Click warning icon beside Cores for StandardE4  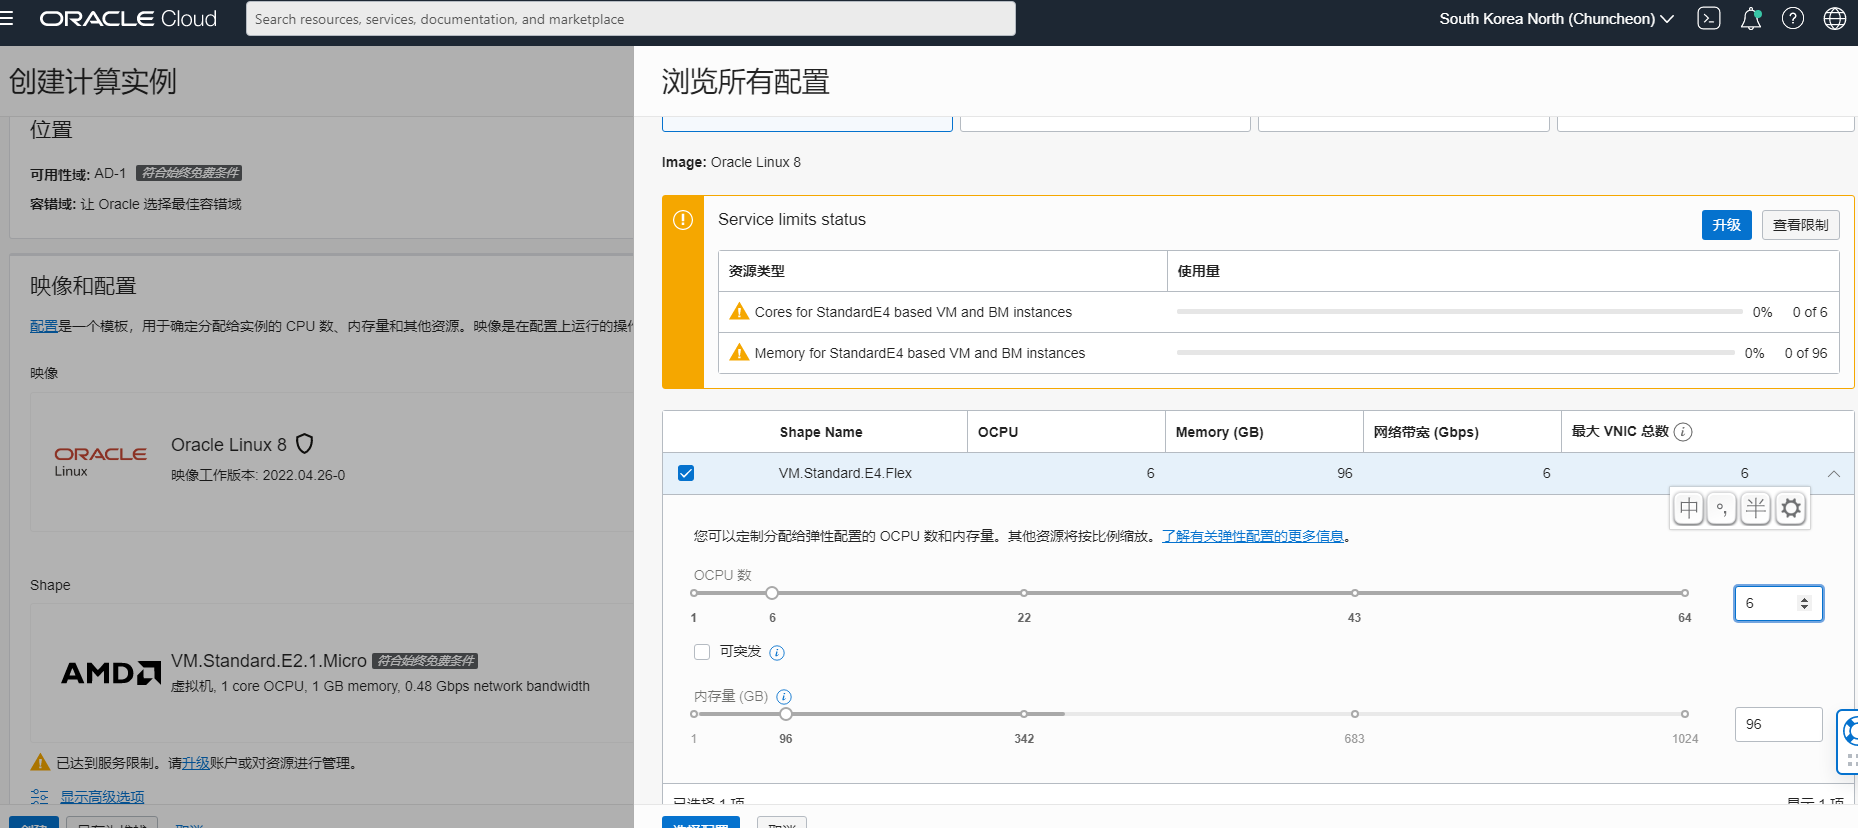tap(739, 312)
